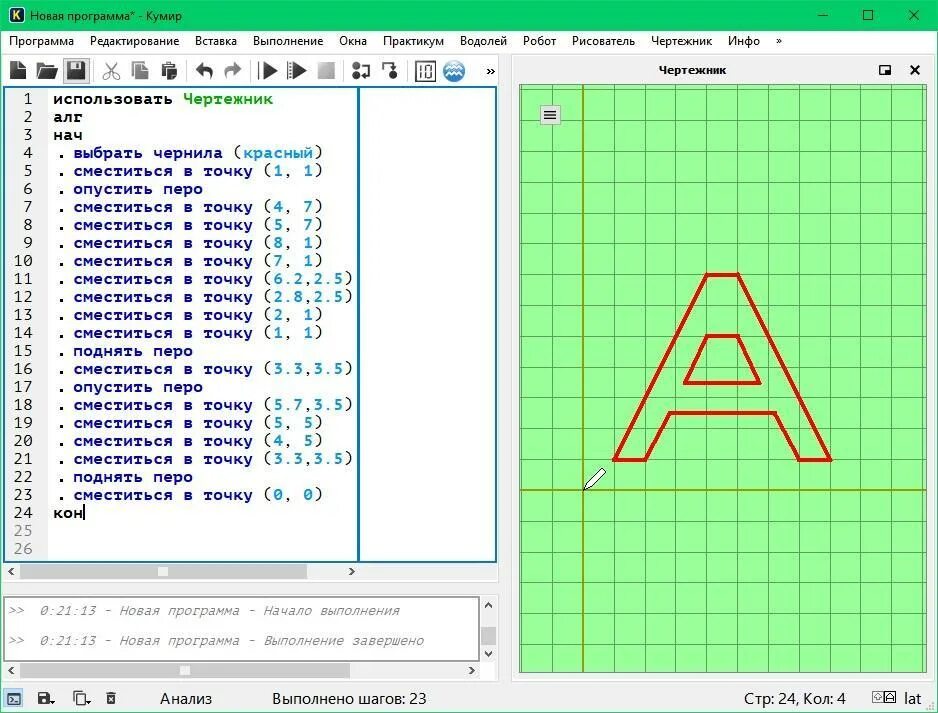
Task: Click line 'выбрать чернила (красный)'
Action: [x=197, y=153]
